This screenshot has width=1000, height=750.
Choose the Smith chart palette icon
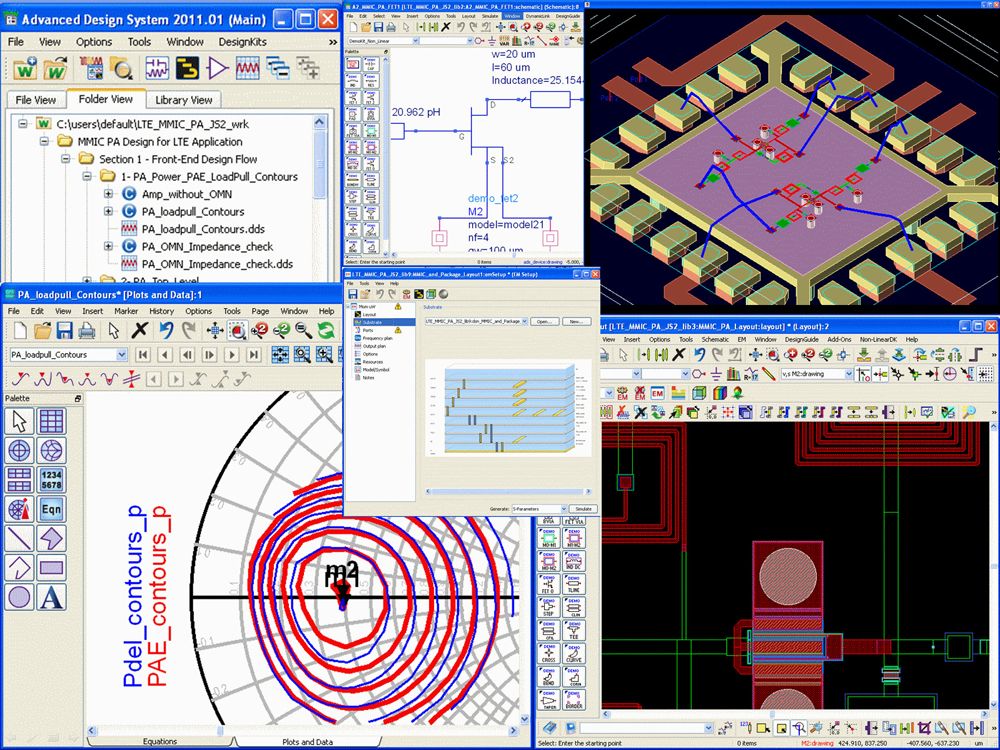pyautogui.click(x=52, y=451)
